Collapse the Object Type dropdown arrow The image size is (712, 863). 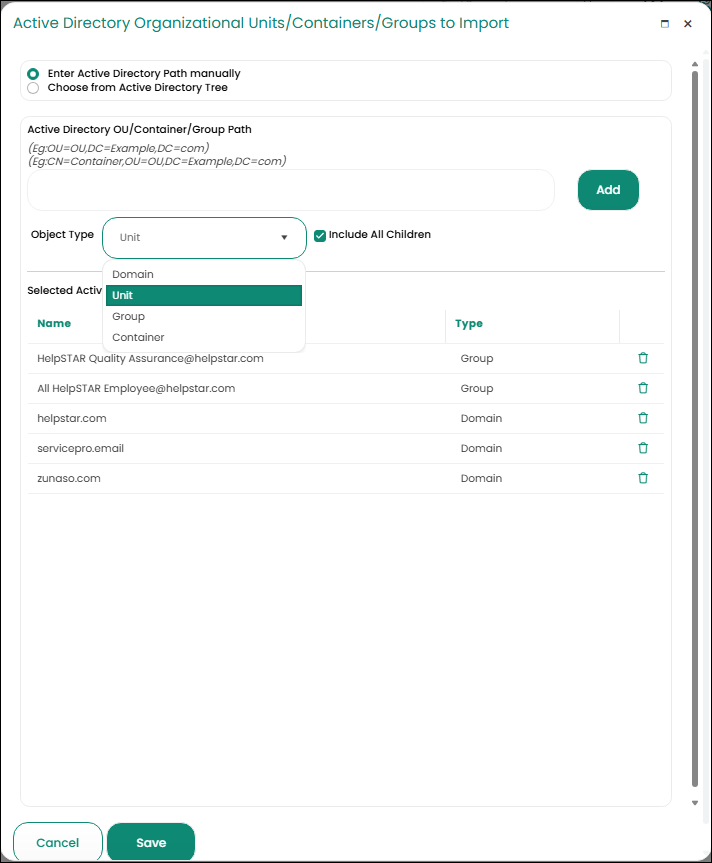coord(284,238)
